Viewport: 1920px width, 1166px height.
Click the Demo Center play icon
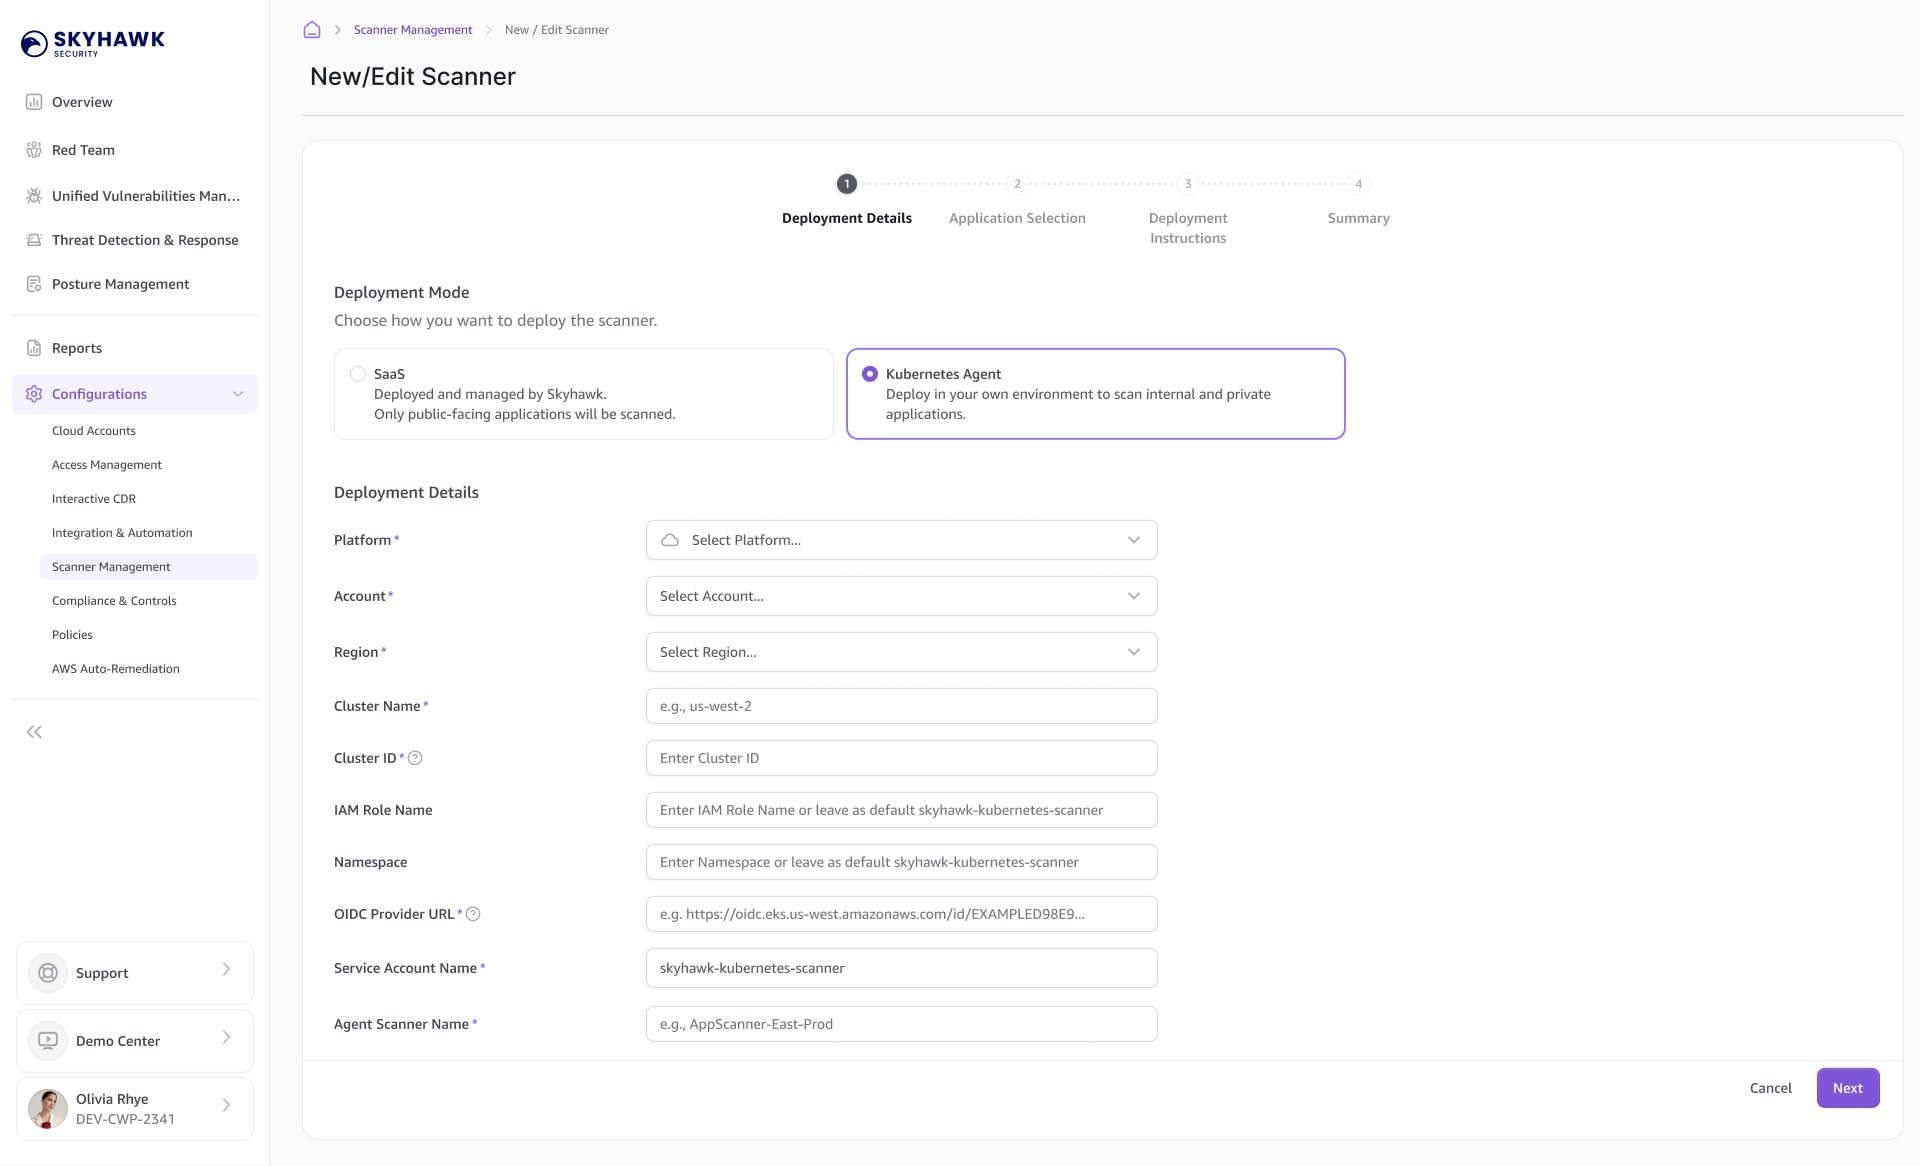tap(48, 1041)
